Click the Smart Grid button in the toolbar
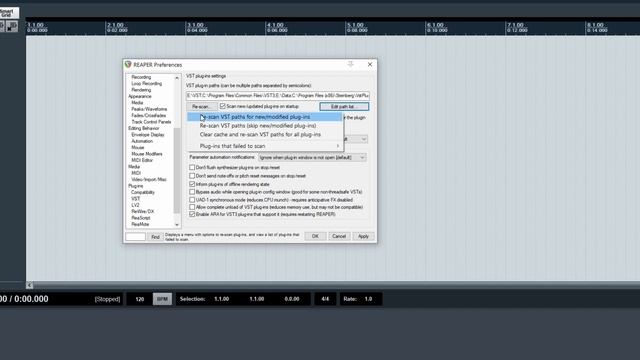The height and width of the screenshot is (360, 640). [9, 13]
